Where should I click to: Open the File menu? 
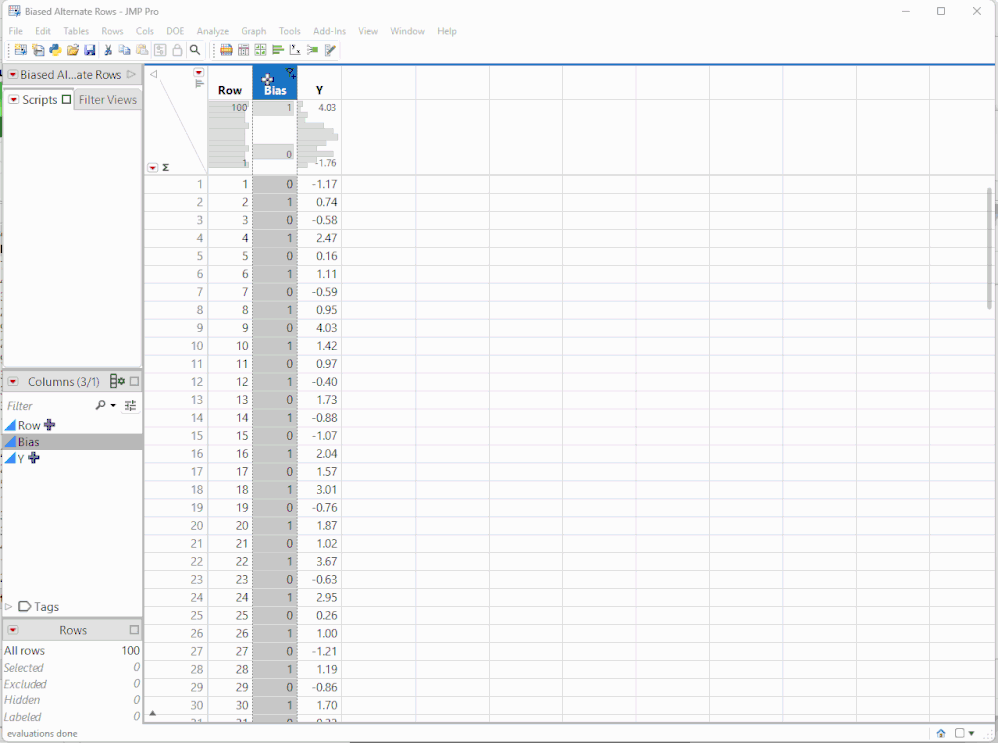[16, 31]
